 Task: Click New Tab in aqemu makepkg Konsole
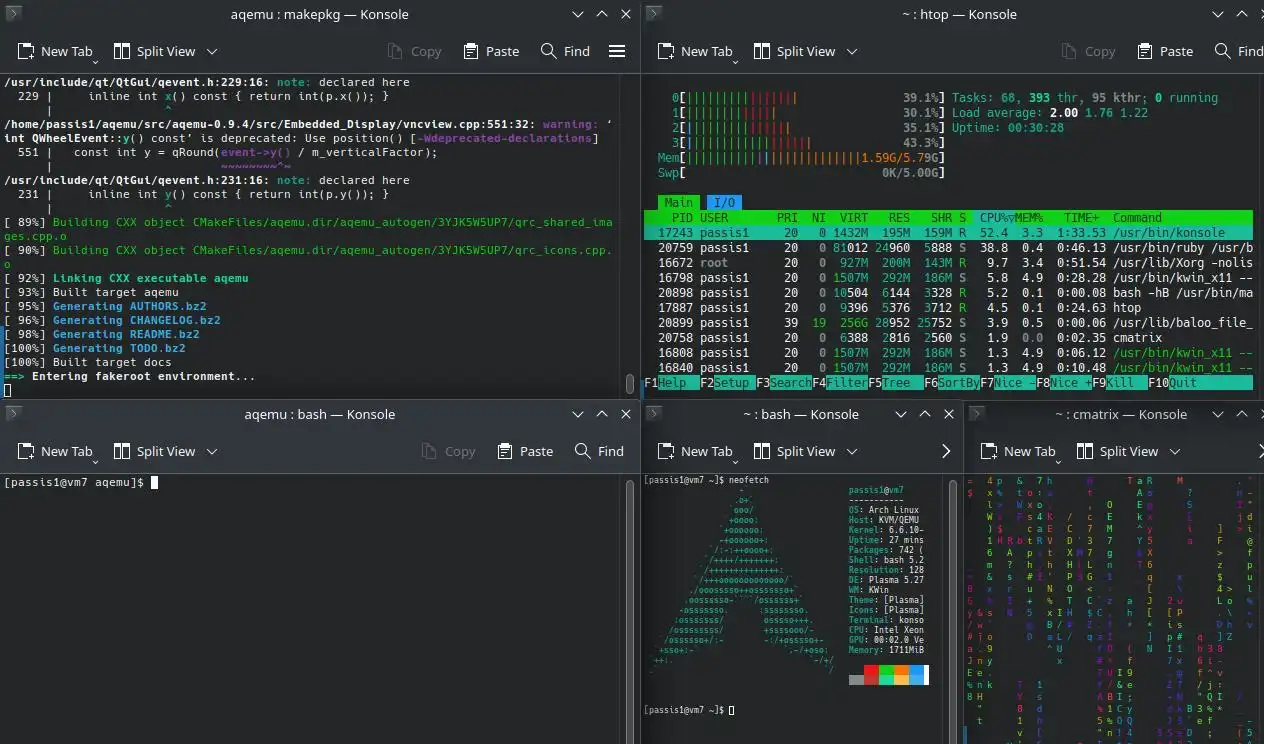56,51
